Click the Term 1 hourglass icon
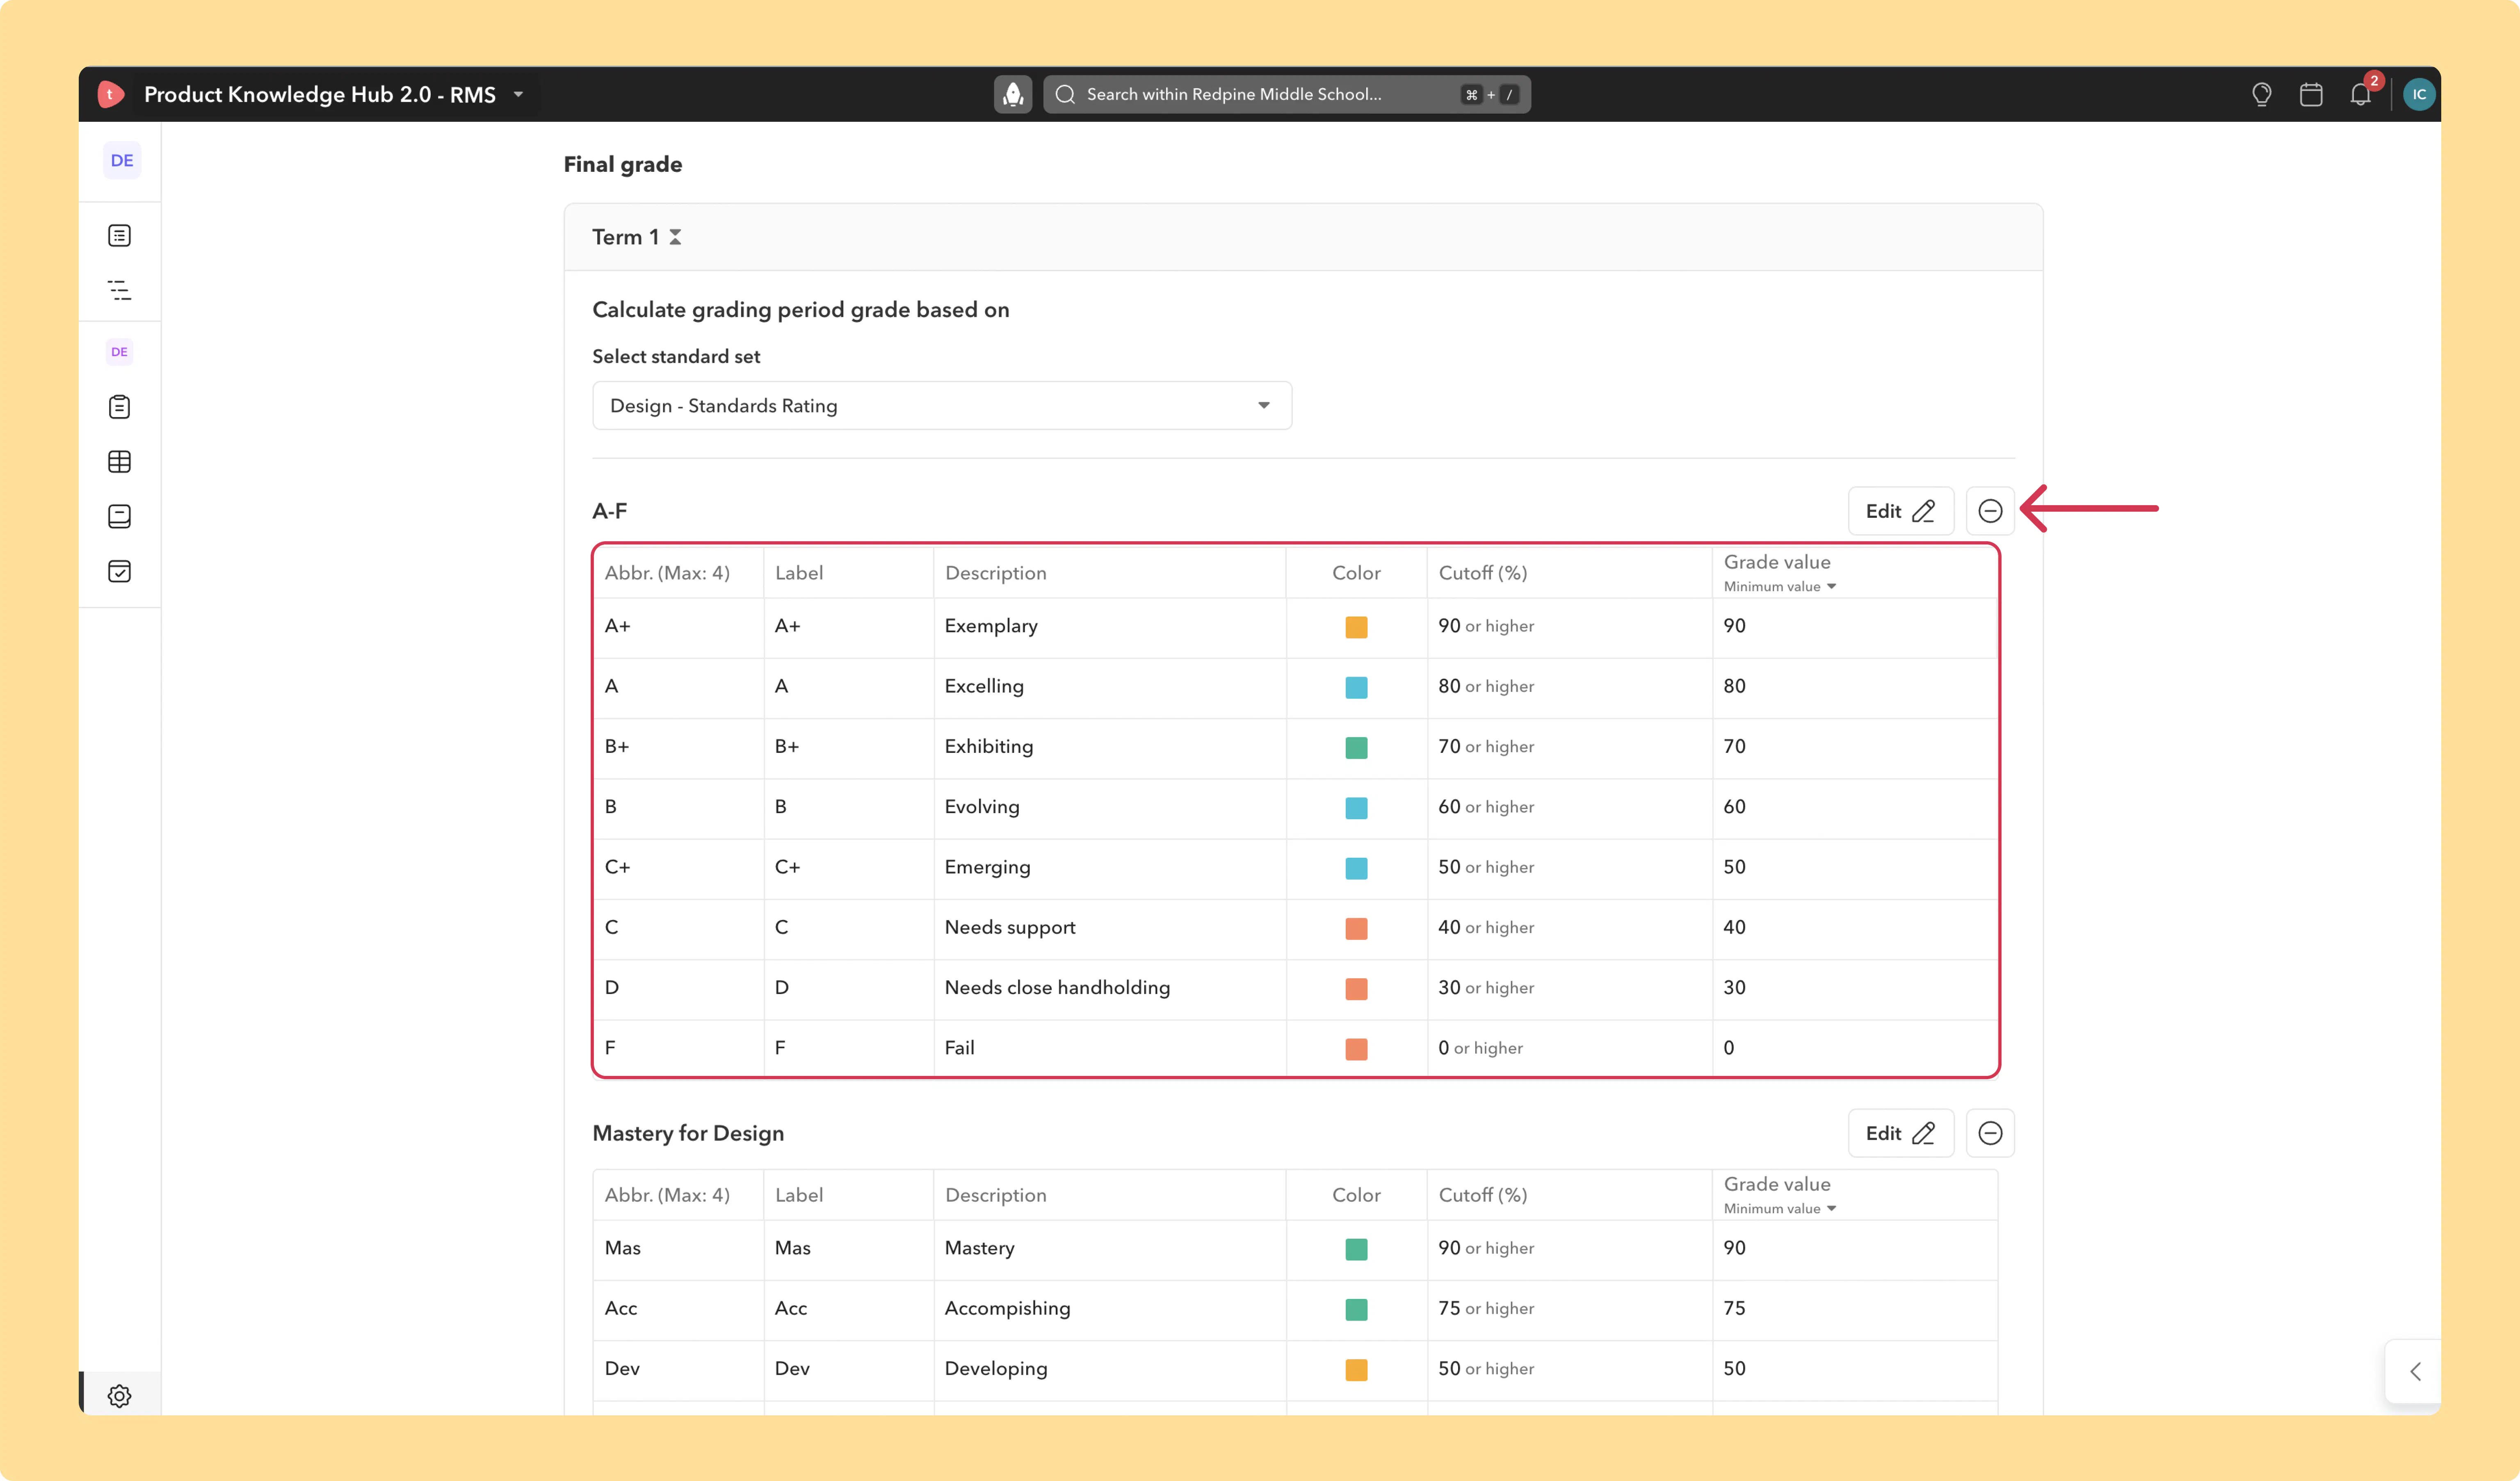 [x=675, y=237]
